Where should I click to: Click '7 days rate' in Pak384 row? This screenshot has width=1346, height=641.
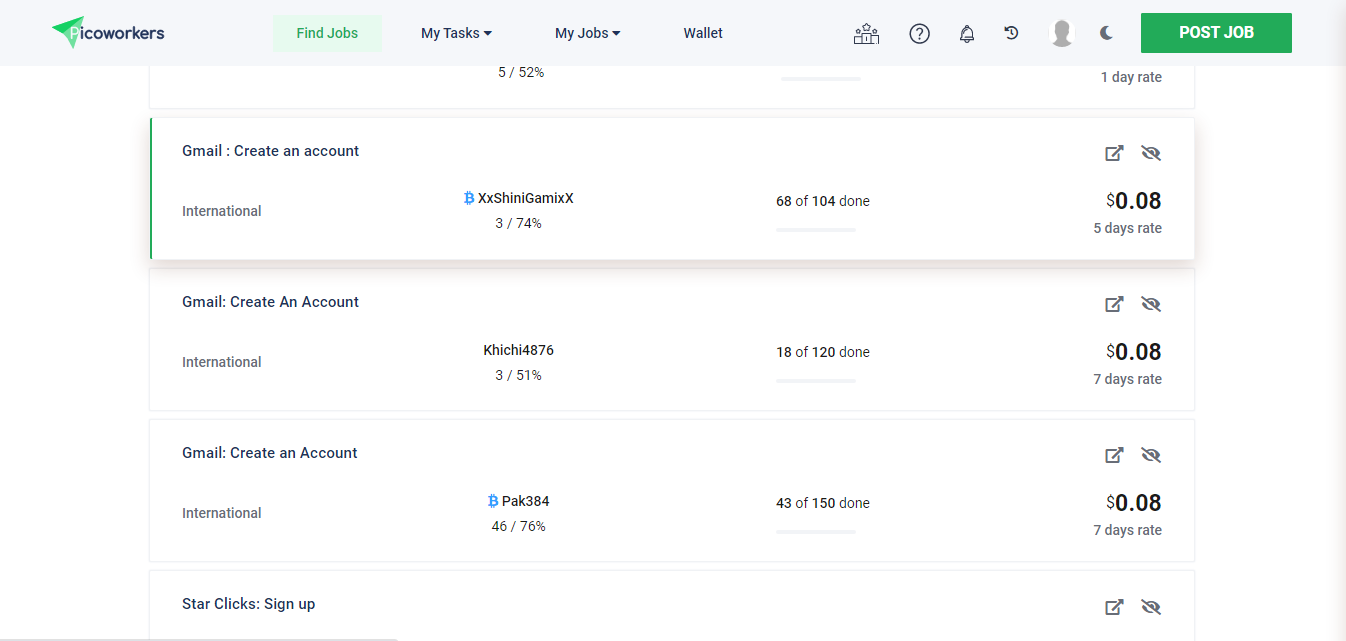[1128, 530]
